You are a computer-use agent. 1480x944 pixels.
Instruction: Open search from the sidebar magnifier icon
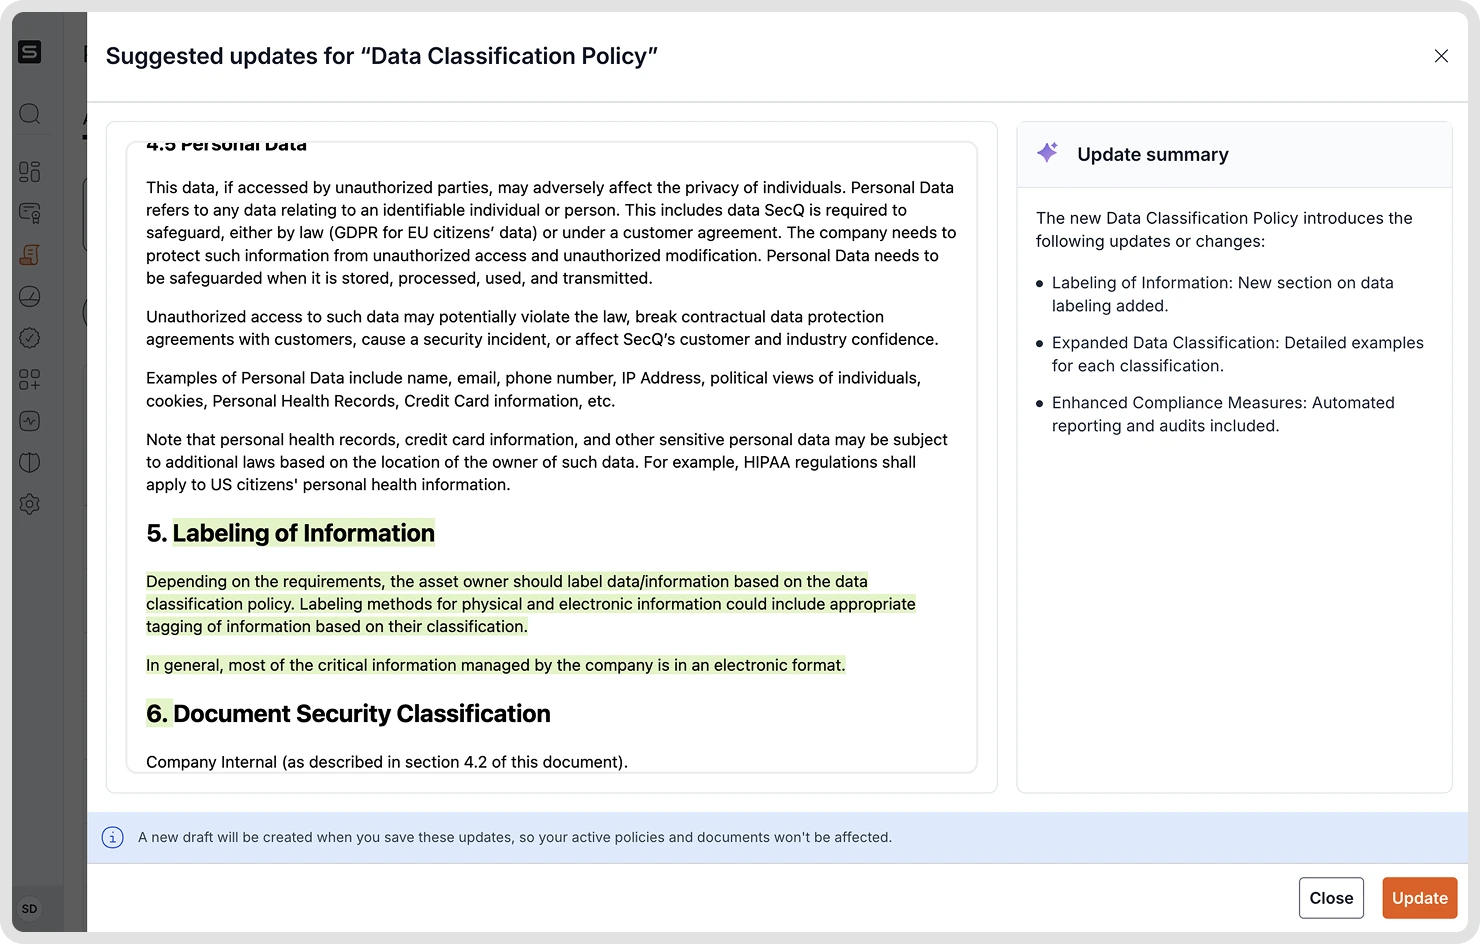[30, 114]
